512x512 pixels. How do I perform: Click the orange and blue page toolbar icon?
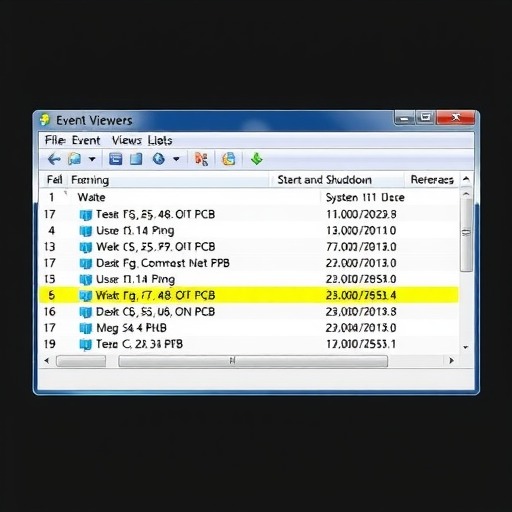click(x=229, y=159)
